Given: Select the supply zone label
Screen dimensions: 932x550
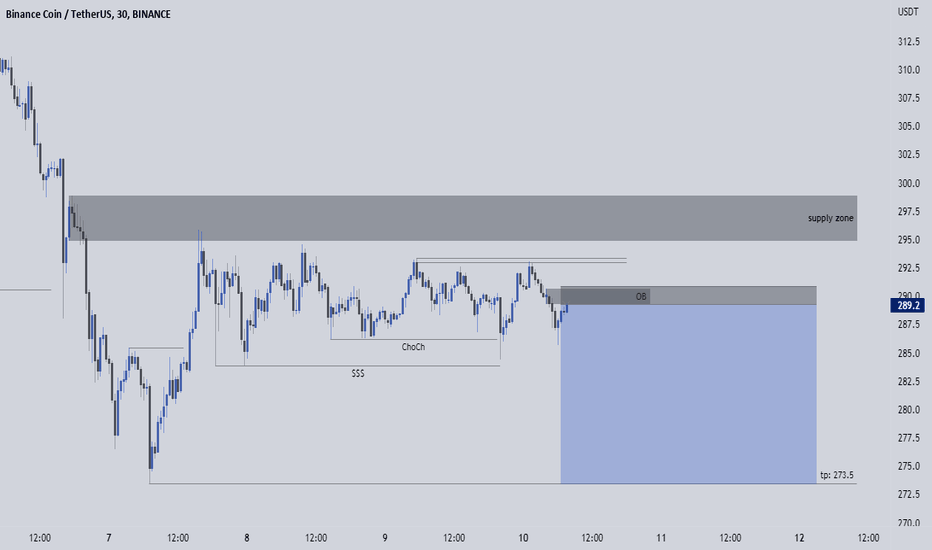Looking at the screenshot, I should coord(830,218).
